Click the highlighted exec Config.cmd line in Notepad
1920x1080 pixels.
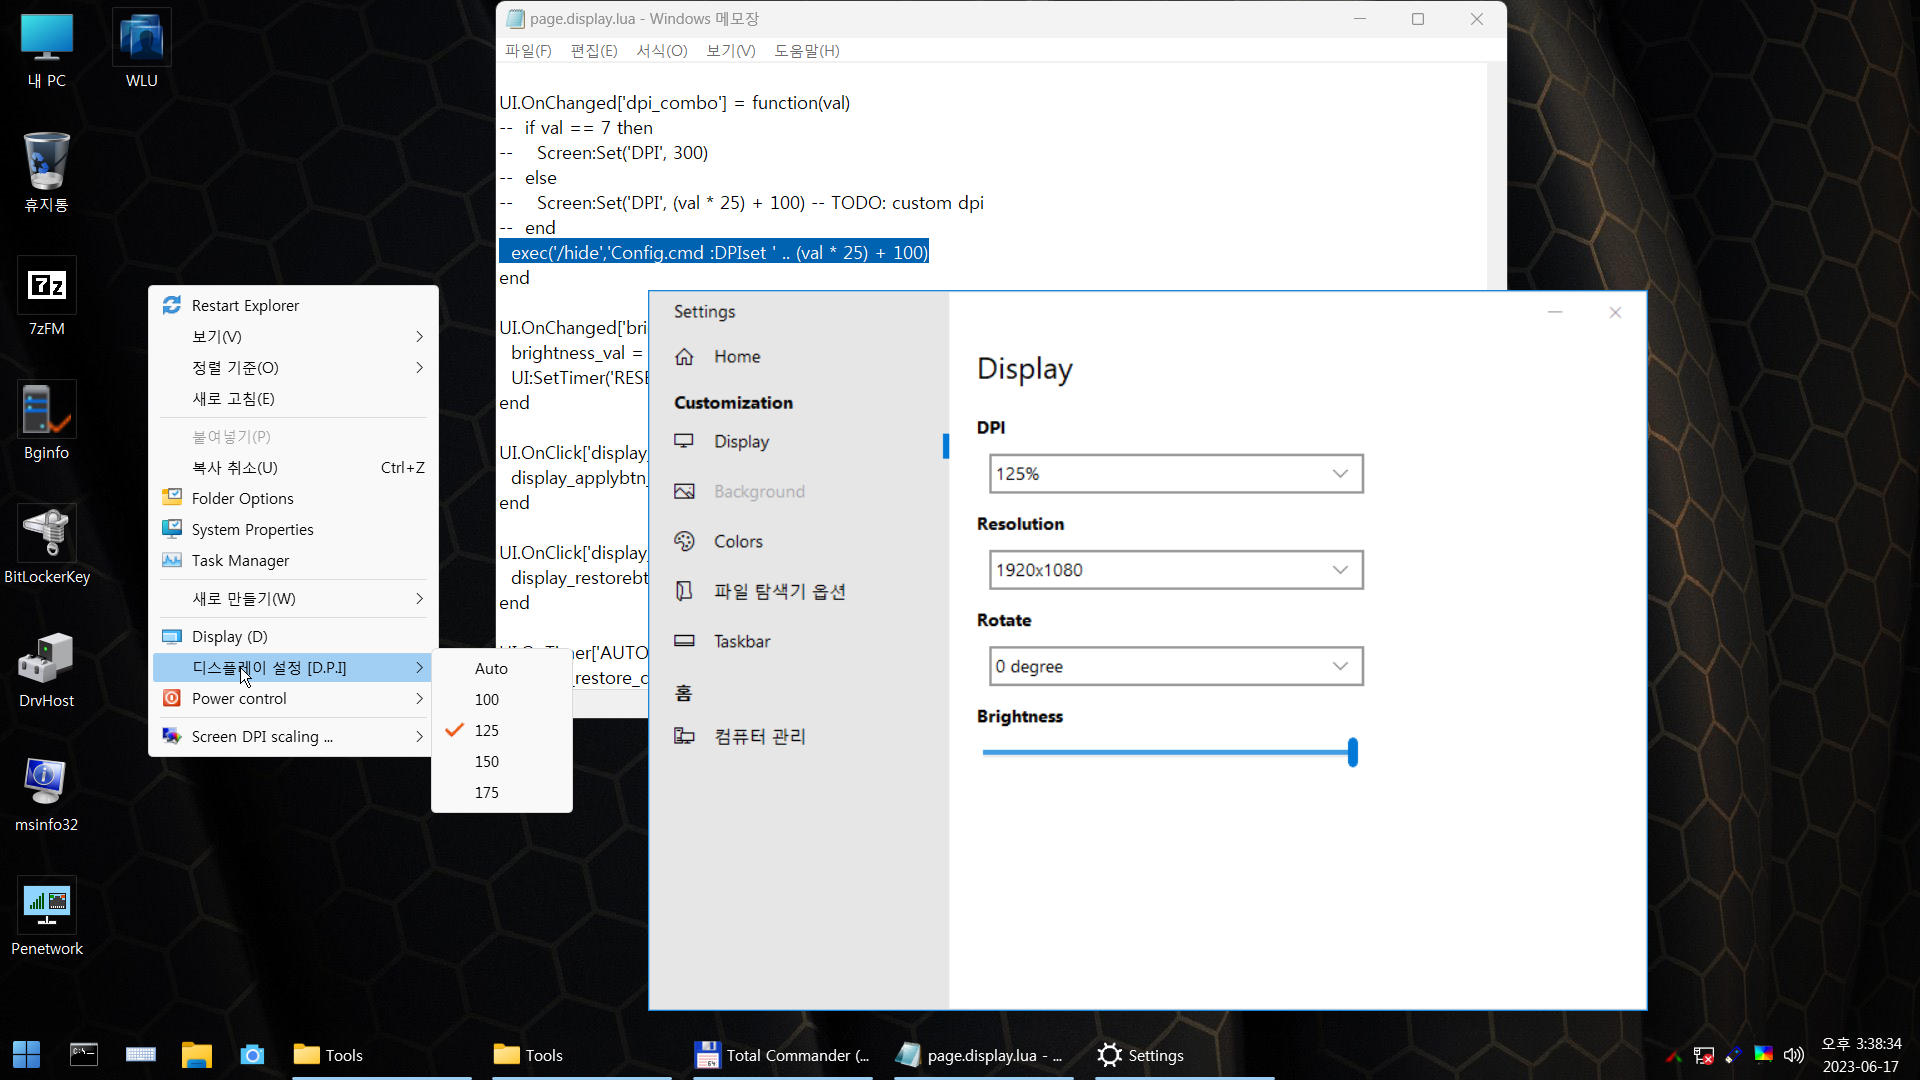(x=714, y=252)
